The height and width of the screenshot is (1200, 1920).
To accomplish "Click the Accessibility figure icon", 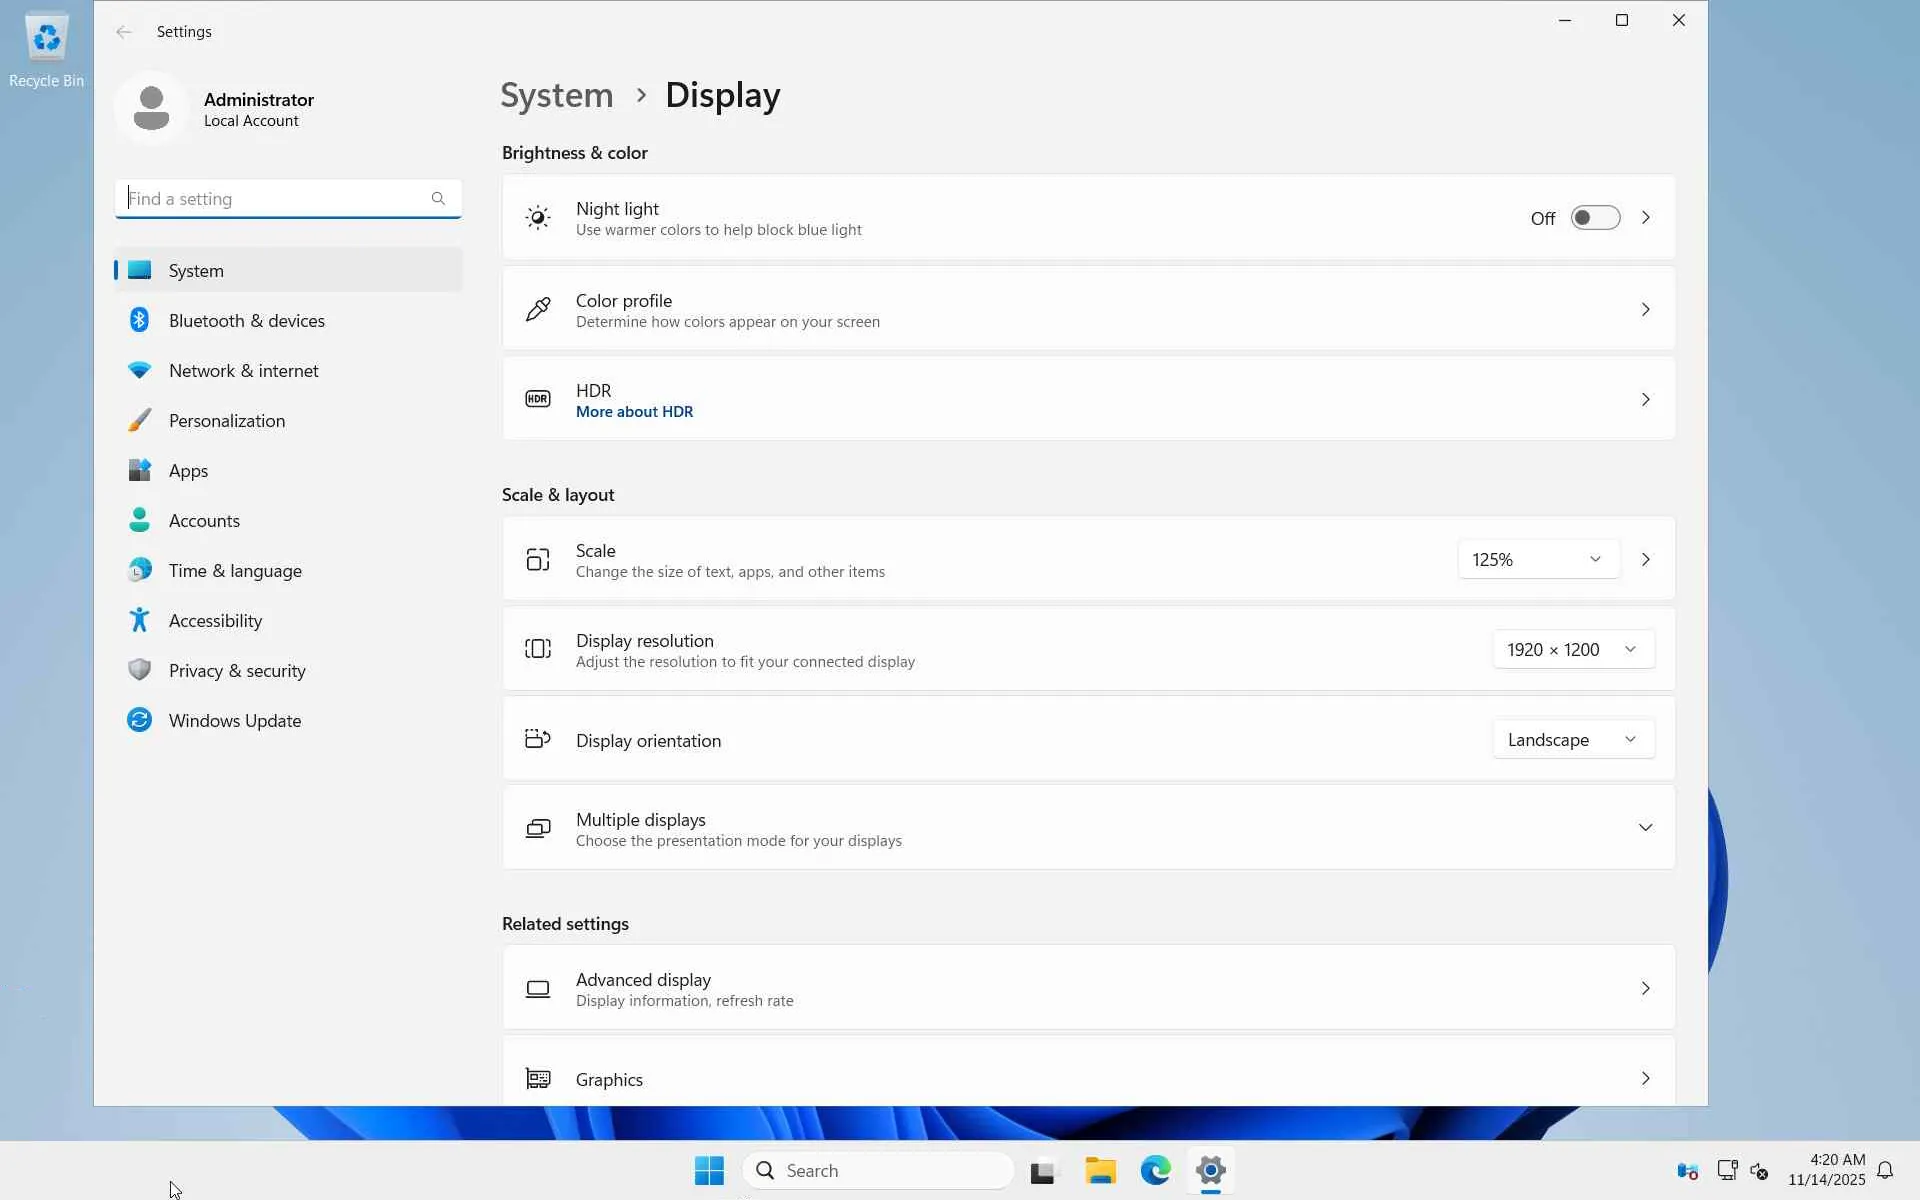I will [x=139, y=620].
